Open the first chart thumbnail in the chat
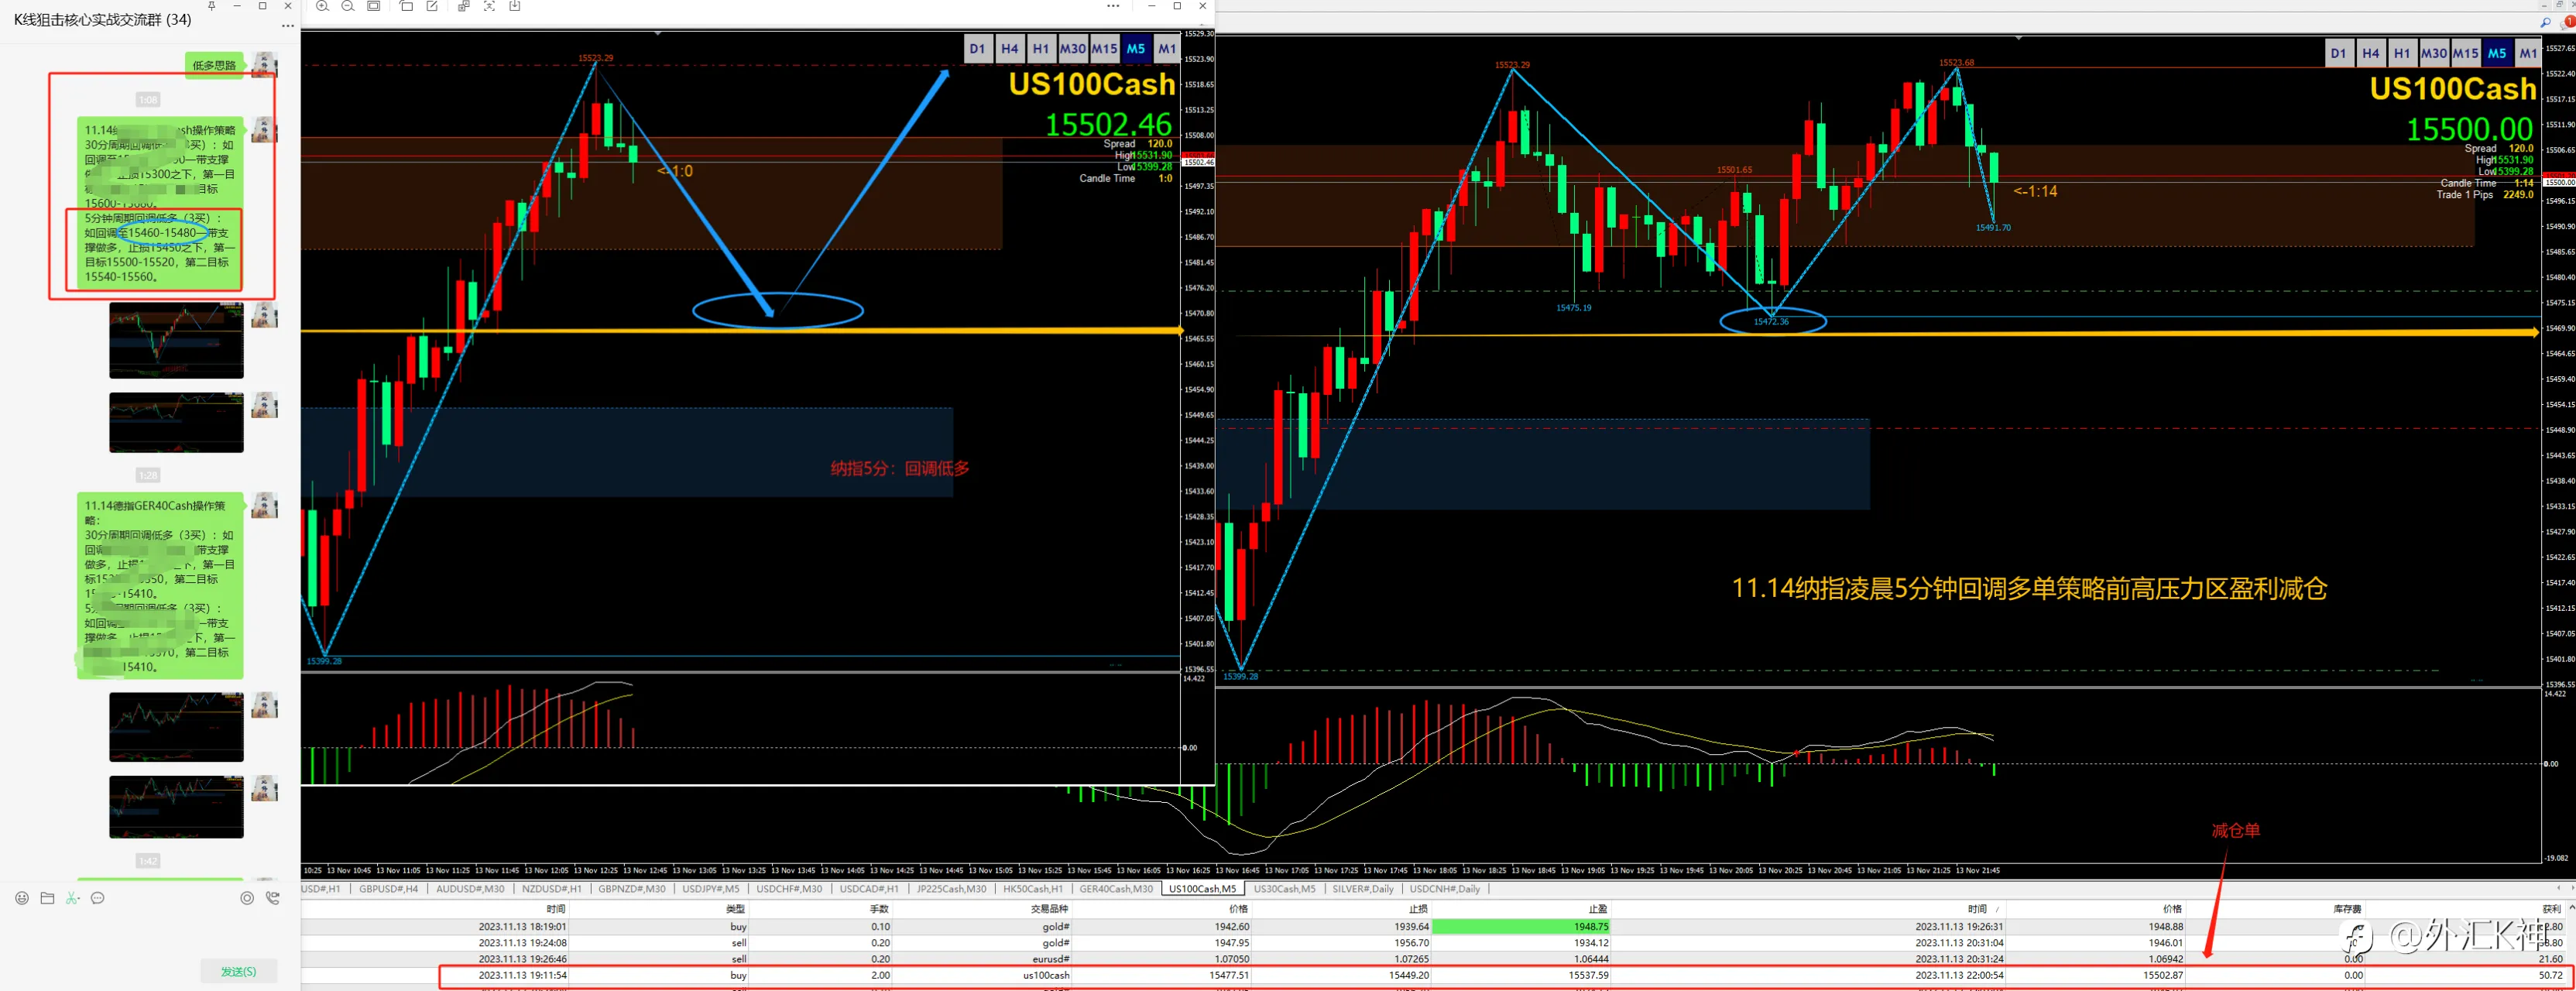The width and height of the screenshot is (2576, 991). pyautogui.click(x=176, y=340)
